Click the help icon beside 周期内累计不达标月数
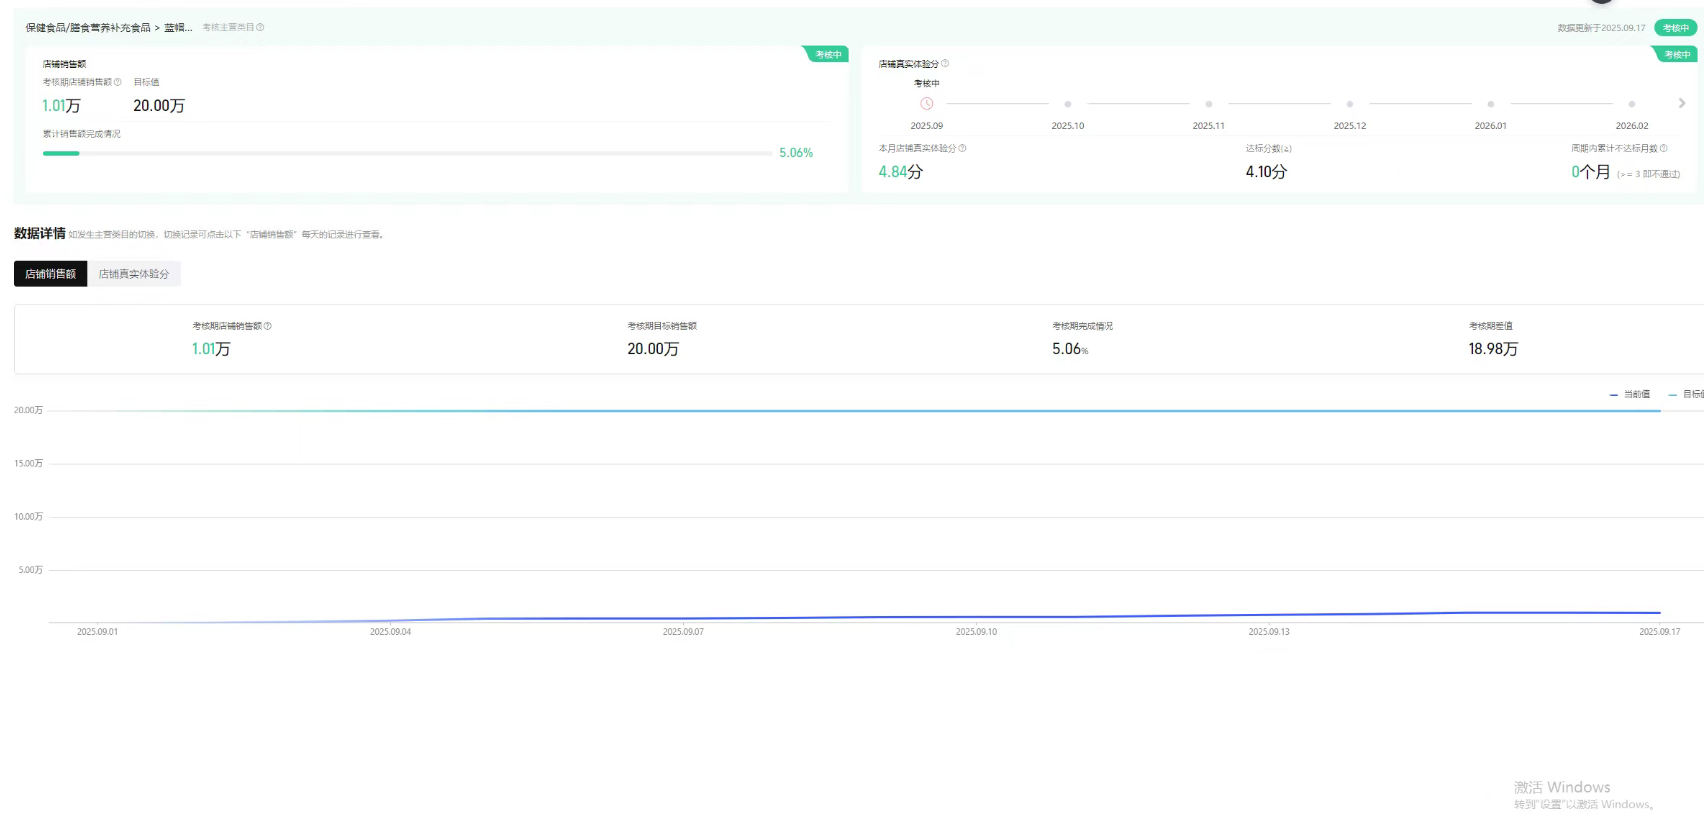The image size is (1704, 829). click(x=1664, y=148)
